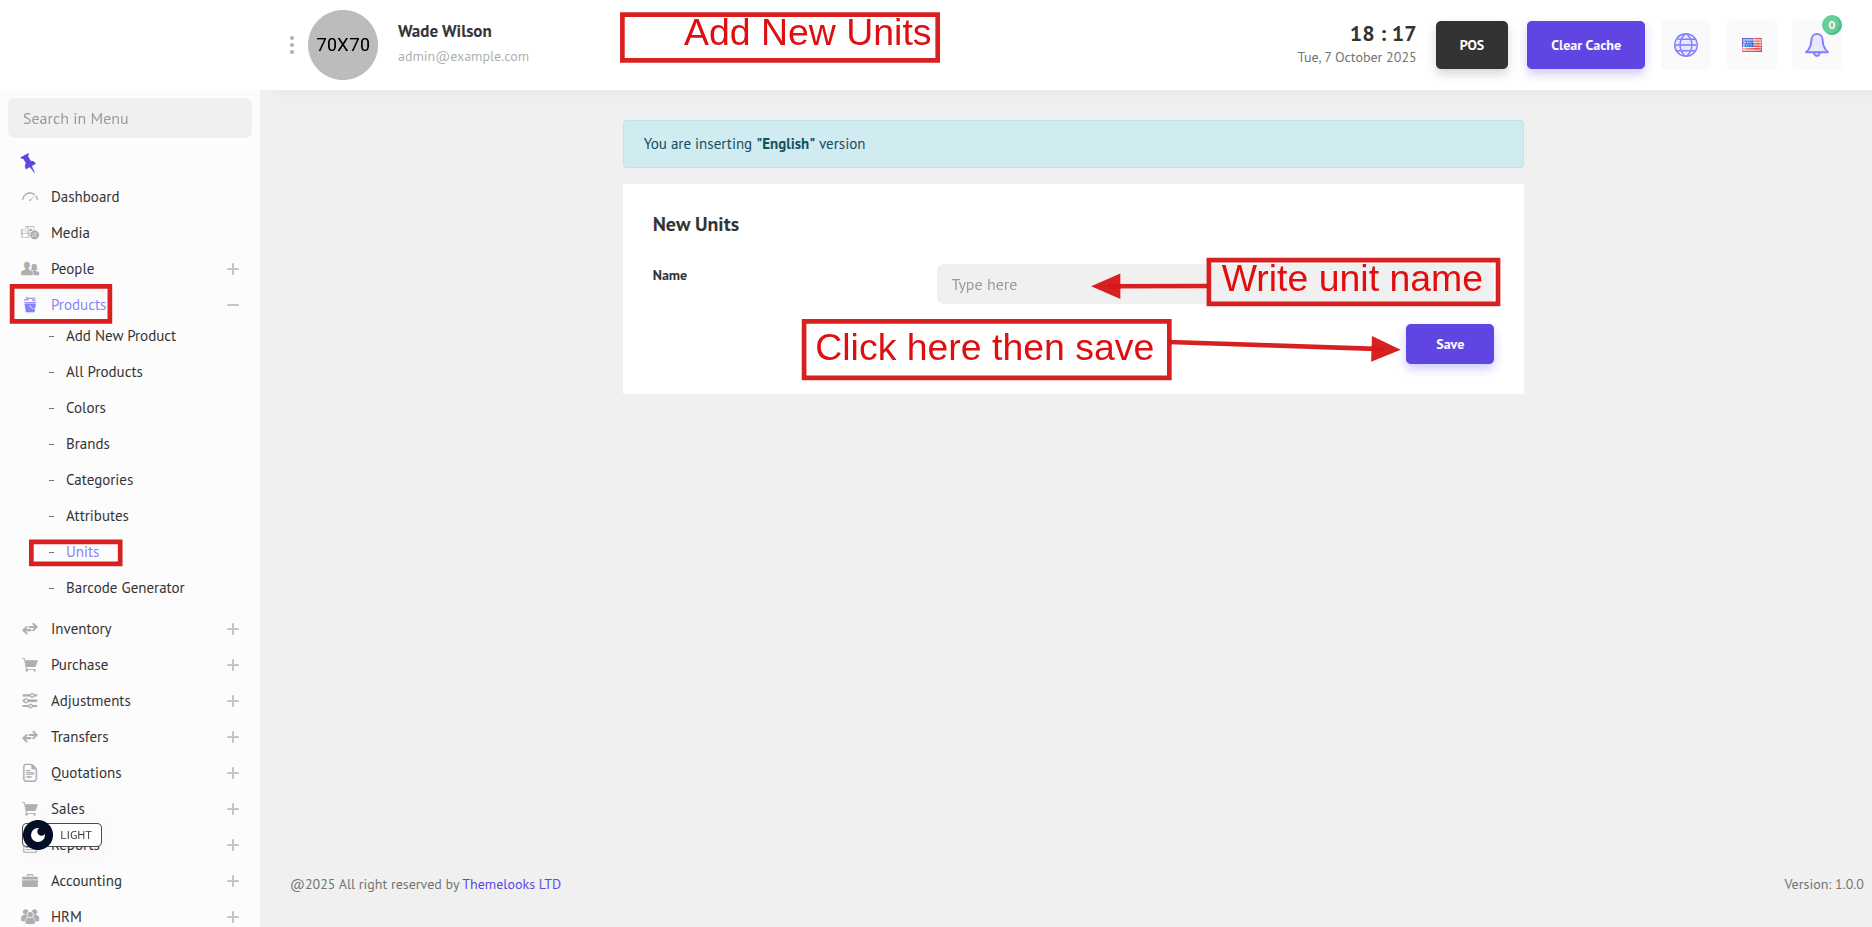The image size is (1872, 927).
Task: Click the Clear Cache button
Action: point(1585,45)
